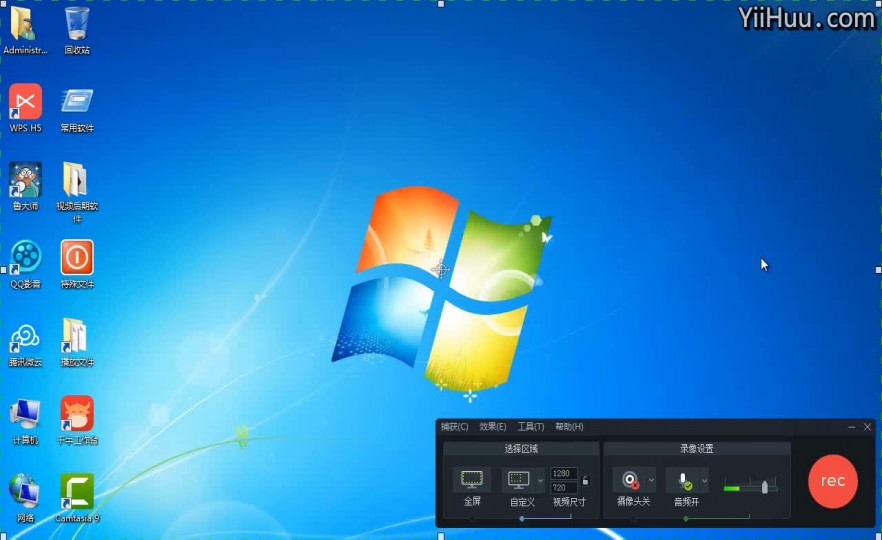Select the 视频后期软件 folder icon

click(77, 191)
